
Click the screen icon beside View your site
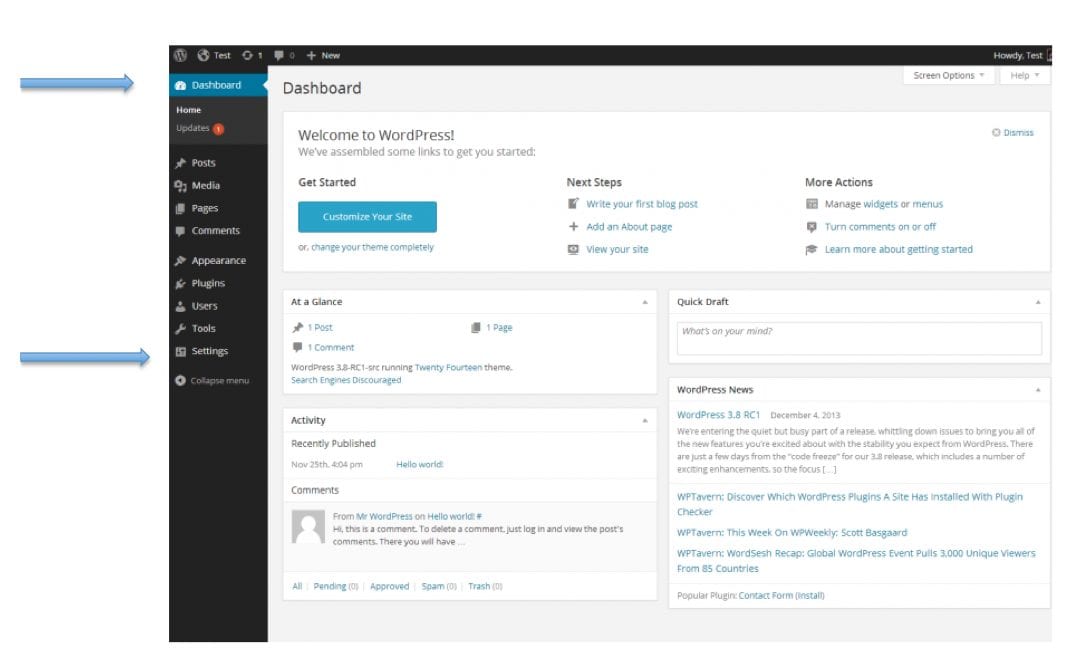click(x=574, y=249)
